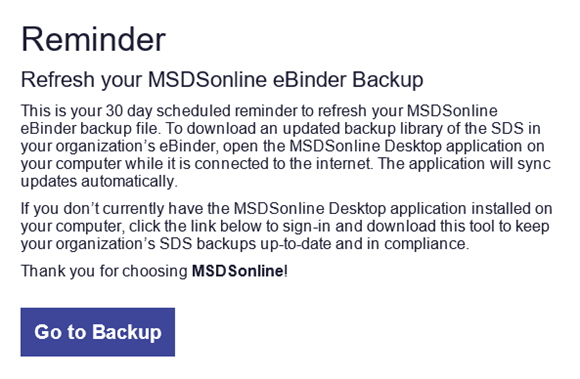Click 'MSDSonline Desktop application on' in first paragraph

click(x=417, y=146)
